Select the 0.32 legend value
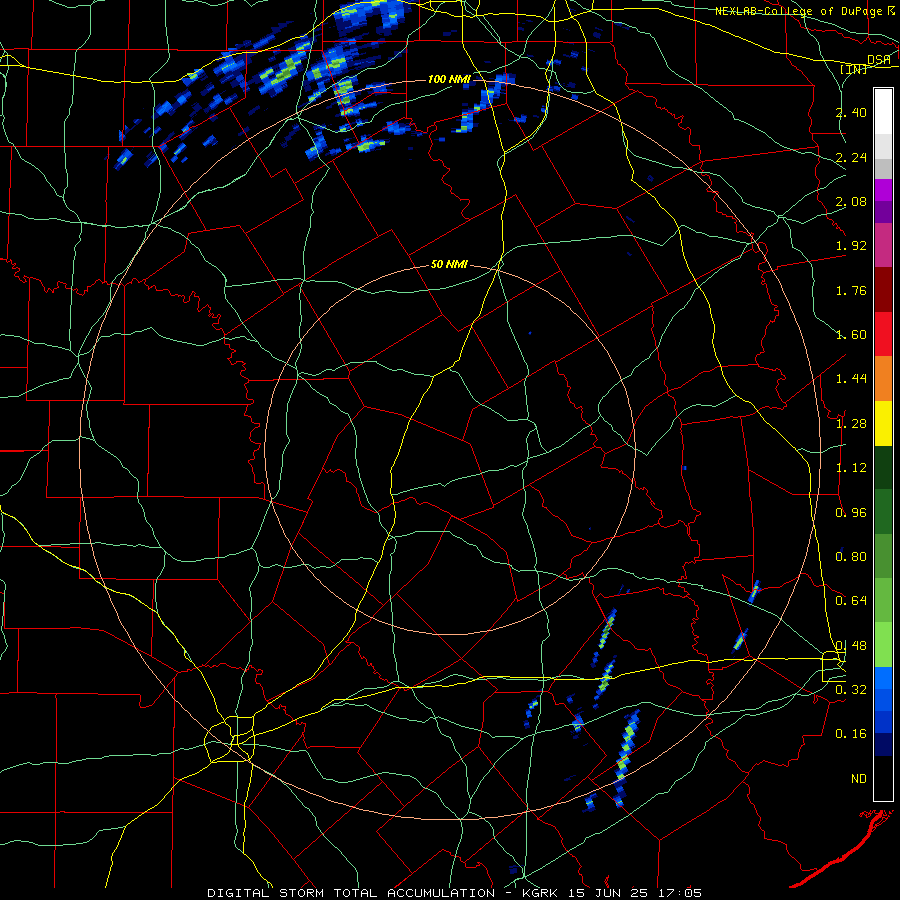Viewport: 900px width, 900px height. [851, 690]
